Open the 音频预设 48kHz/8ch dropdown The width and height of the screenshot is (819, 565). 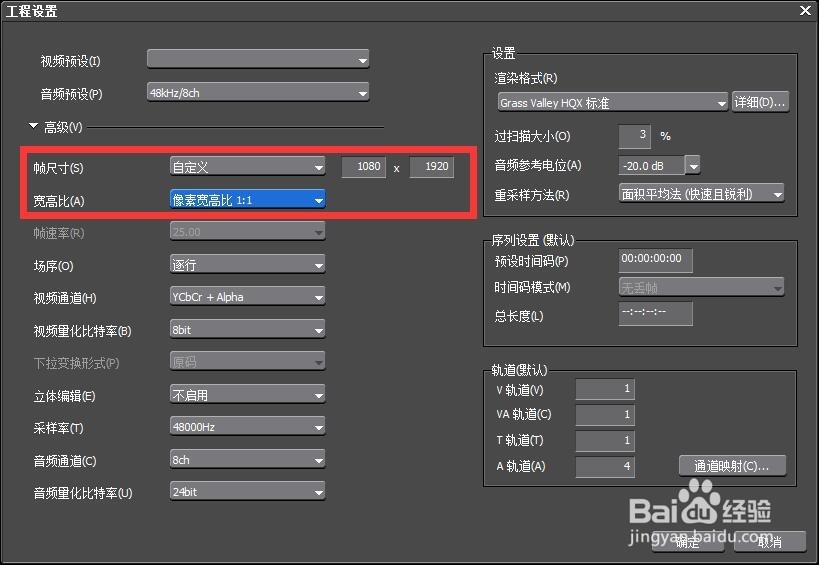(x=258, y=92)
